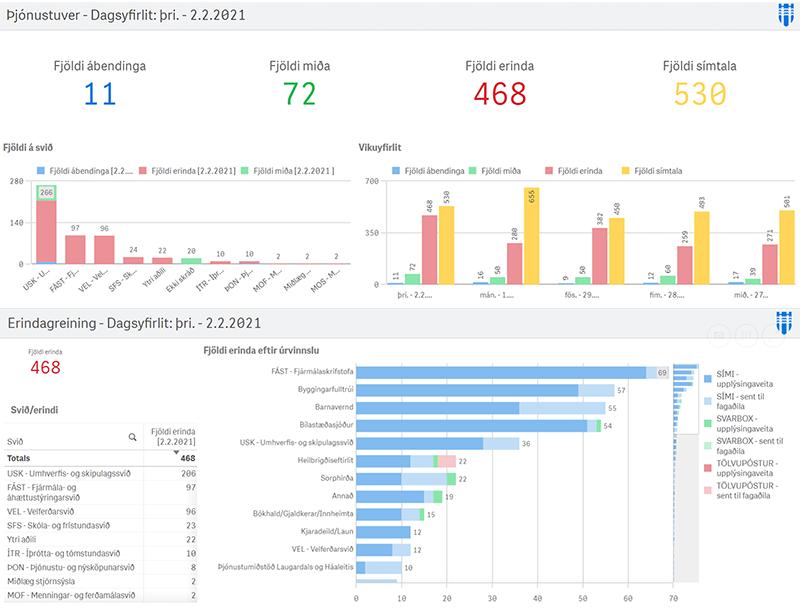
Task: Click Fjöldi miða [2.2.2021] legend swatch
Action: 245,171
